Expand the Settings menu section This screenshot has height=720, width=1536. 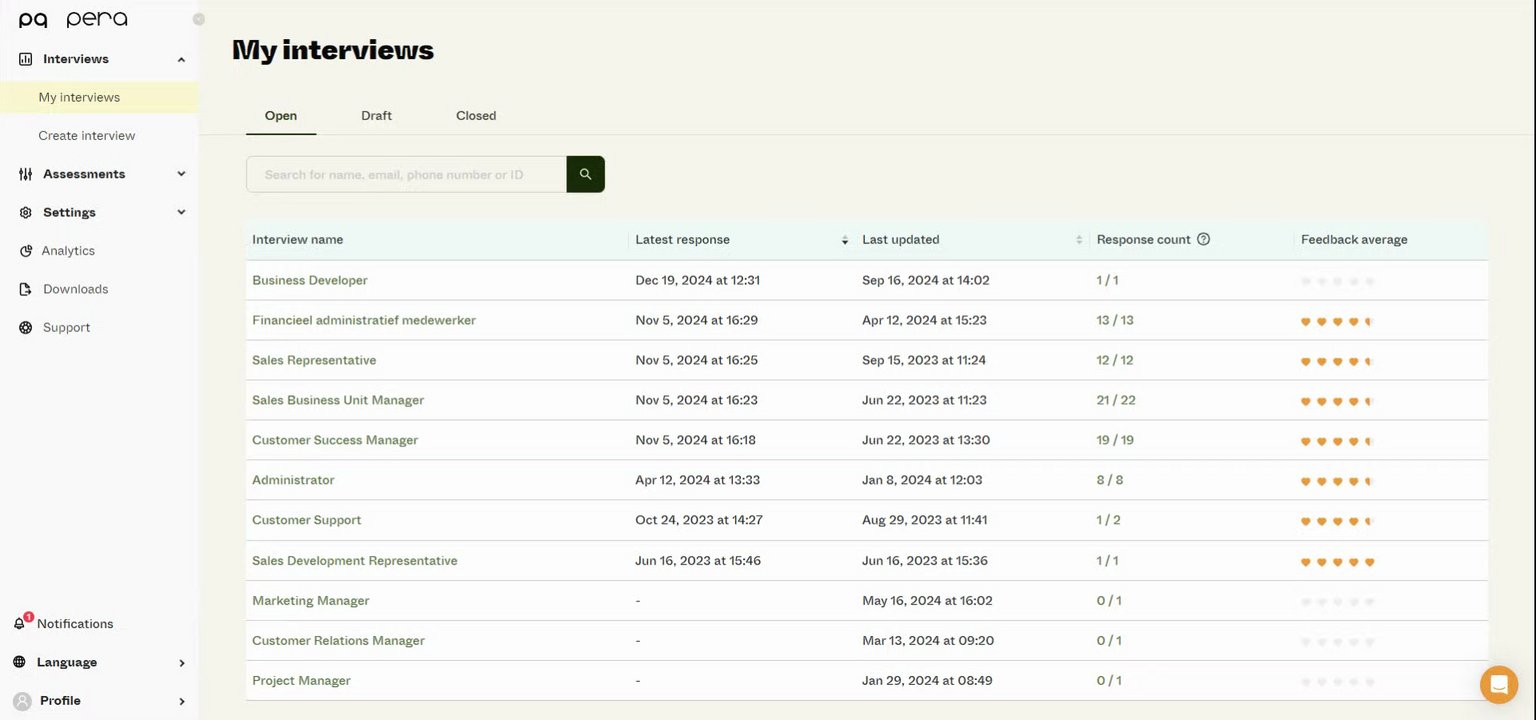click(181, 212)
